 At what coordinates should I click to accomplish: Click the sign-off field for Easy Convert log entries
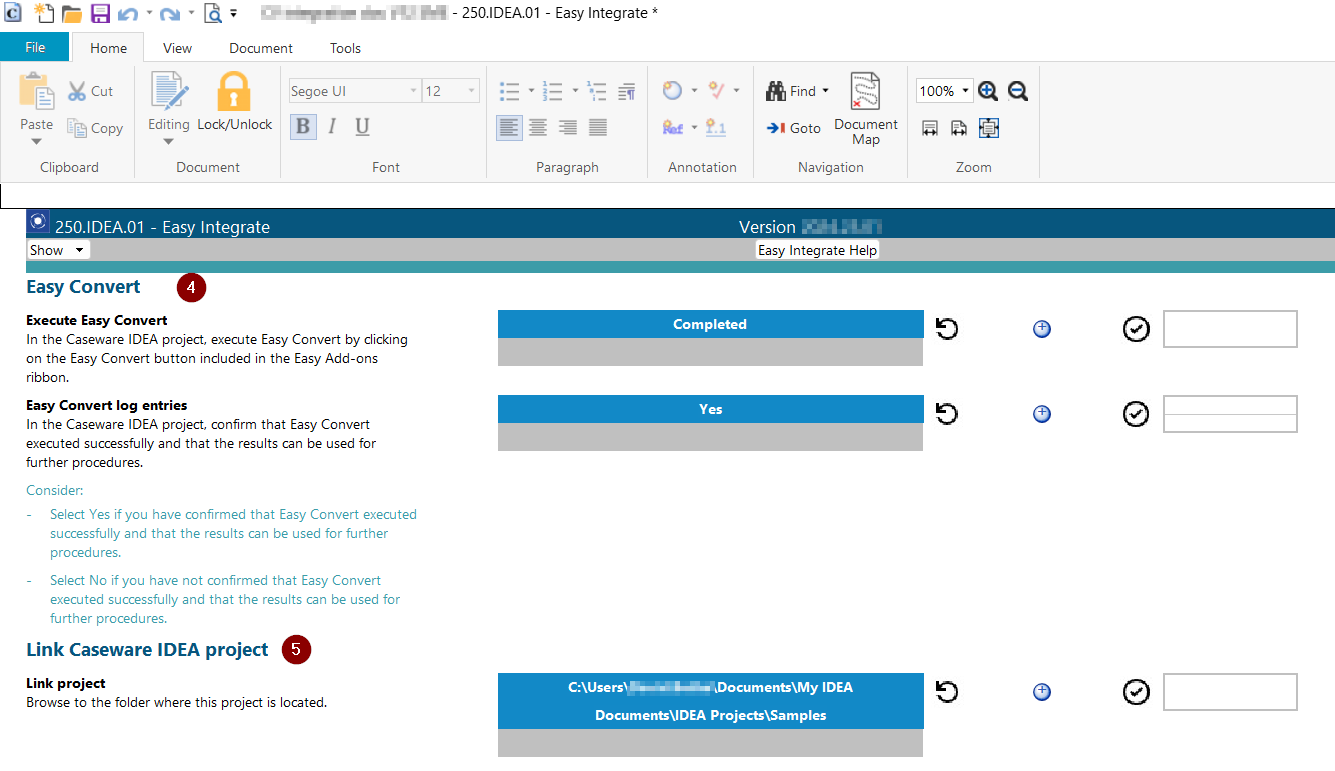coord(1230,414)
